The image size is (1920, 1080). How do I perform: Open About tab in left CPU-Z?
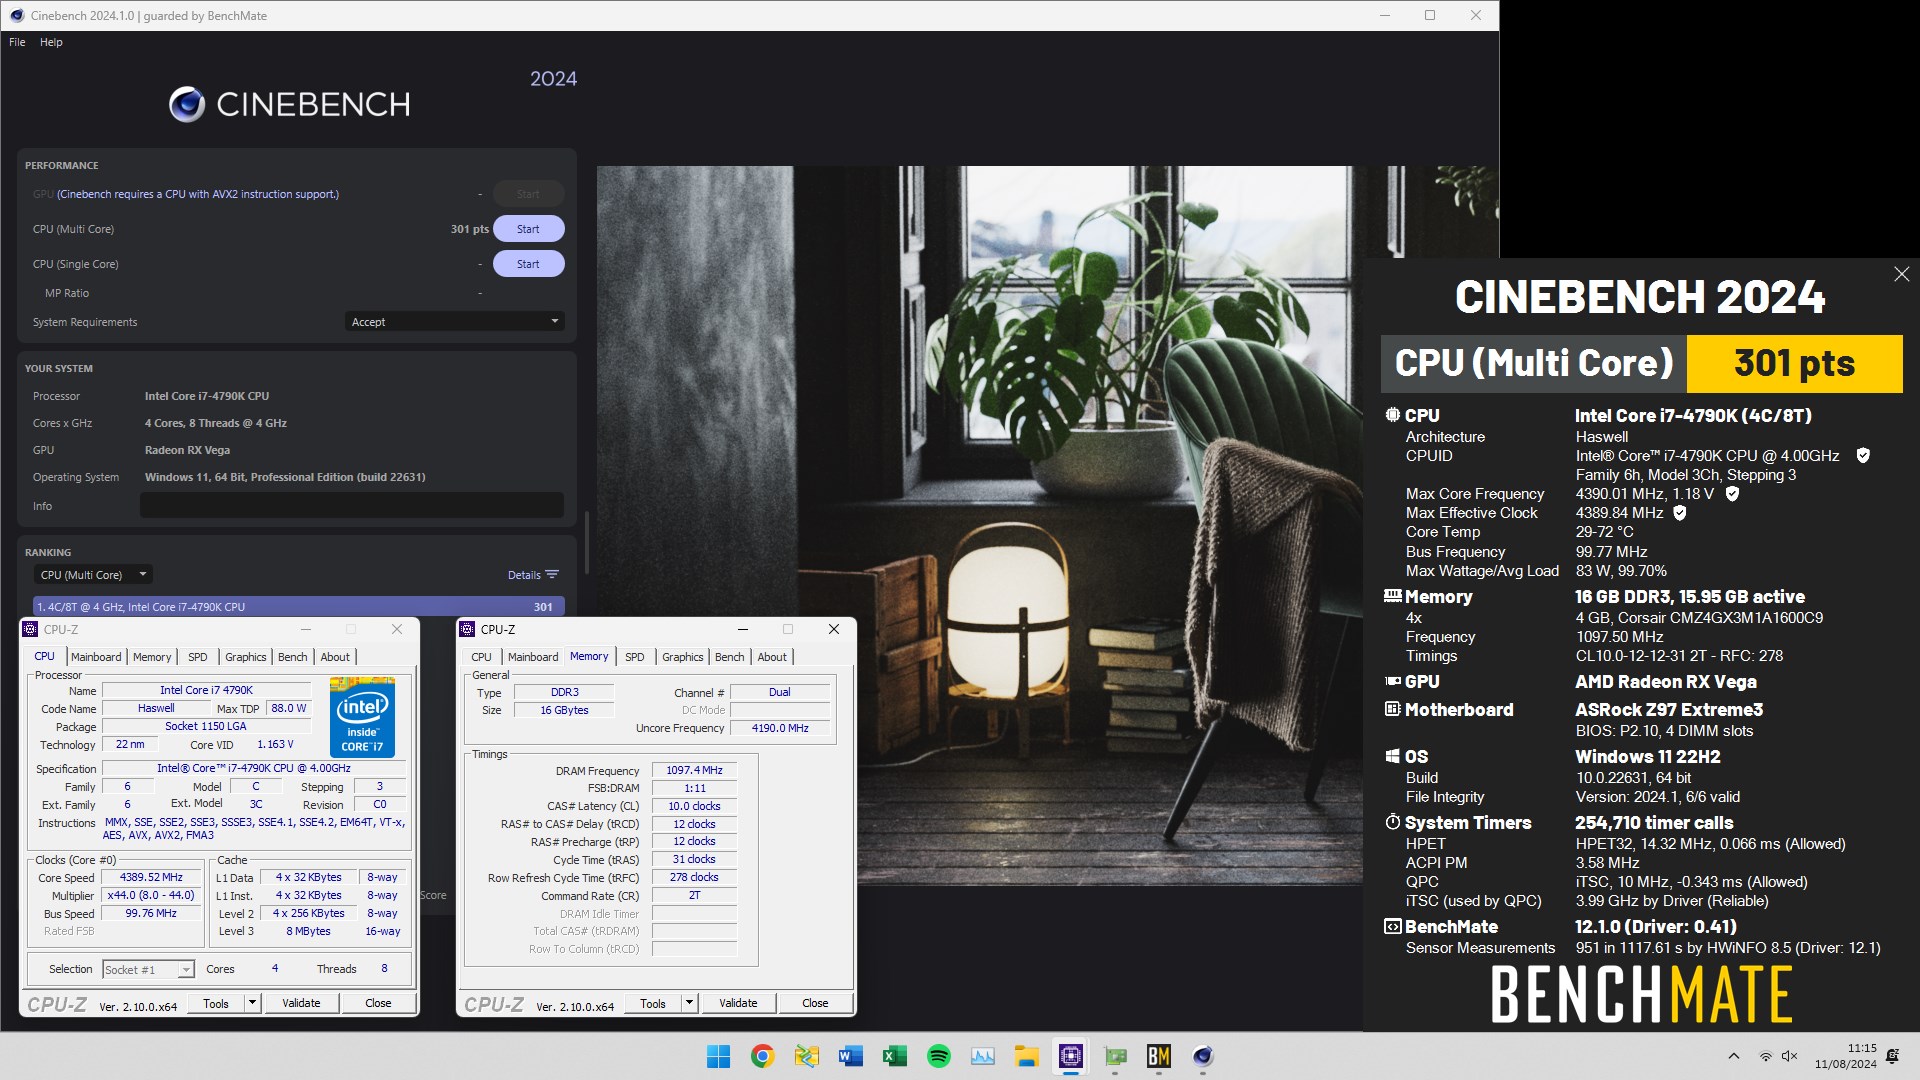click(x=335, y=657)
